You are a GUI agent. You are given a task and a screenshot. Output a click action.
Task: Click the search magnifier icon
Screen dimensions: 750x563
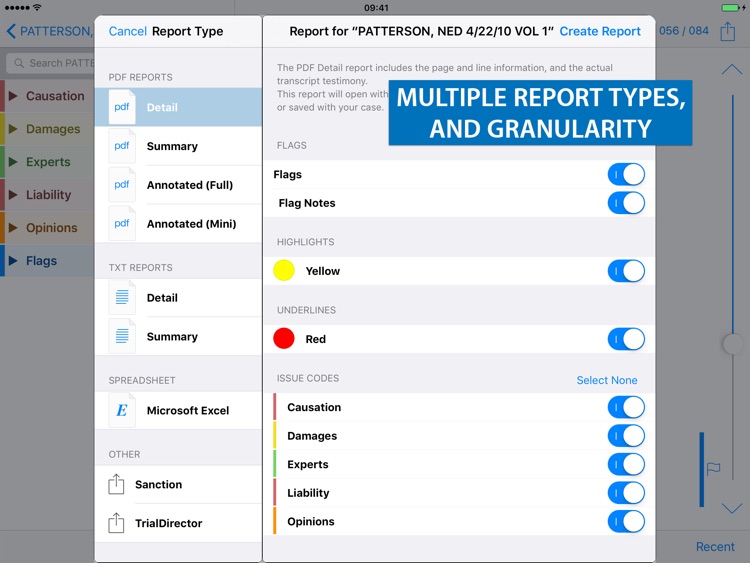19,63
